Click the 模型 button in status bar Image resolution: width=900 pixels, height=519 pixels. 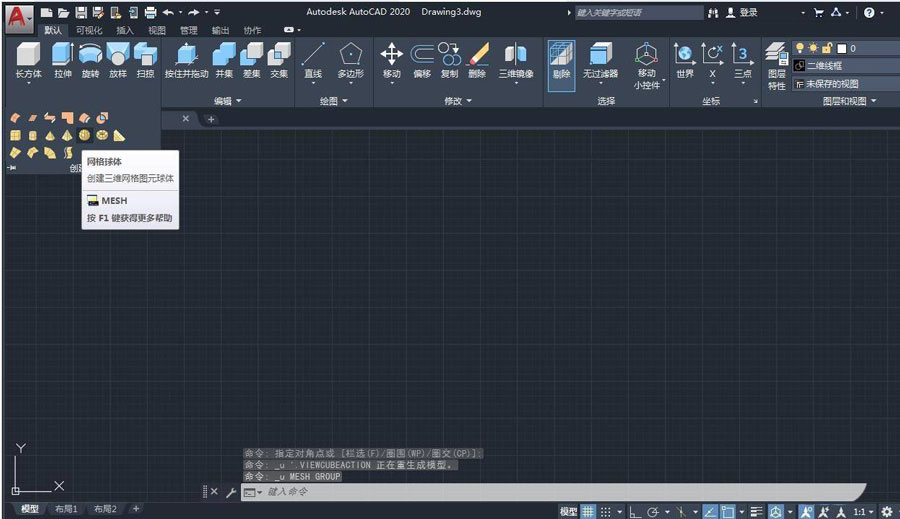click(568, 512)
